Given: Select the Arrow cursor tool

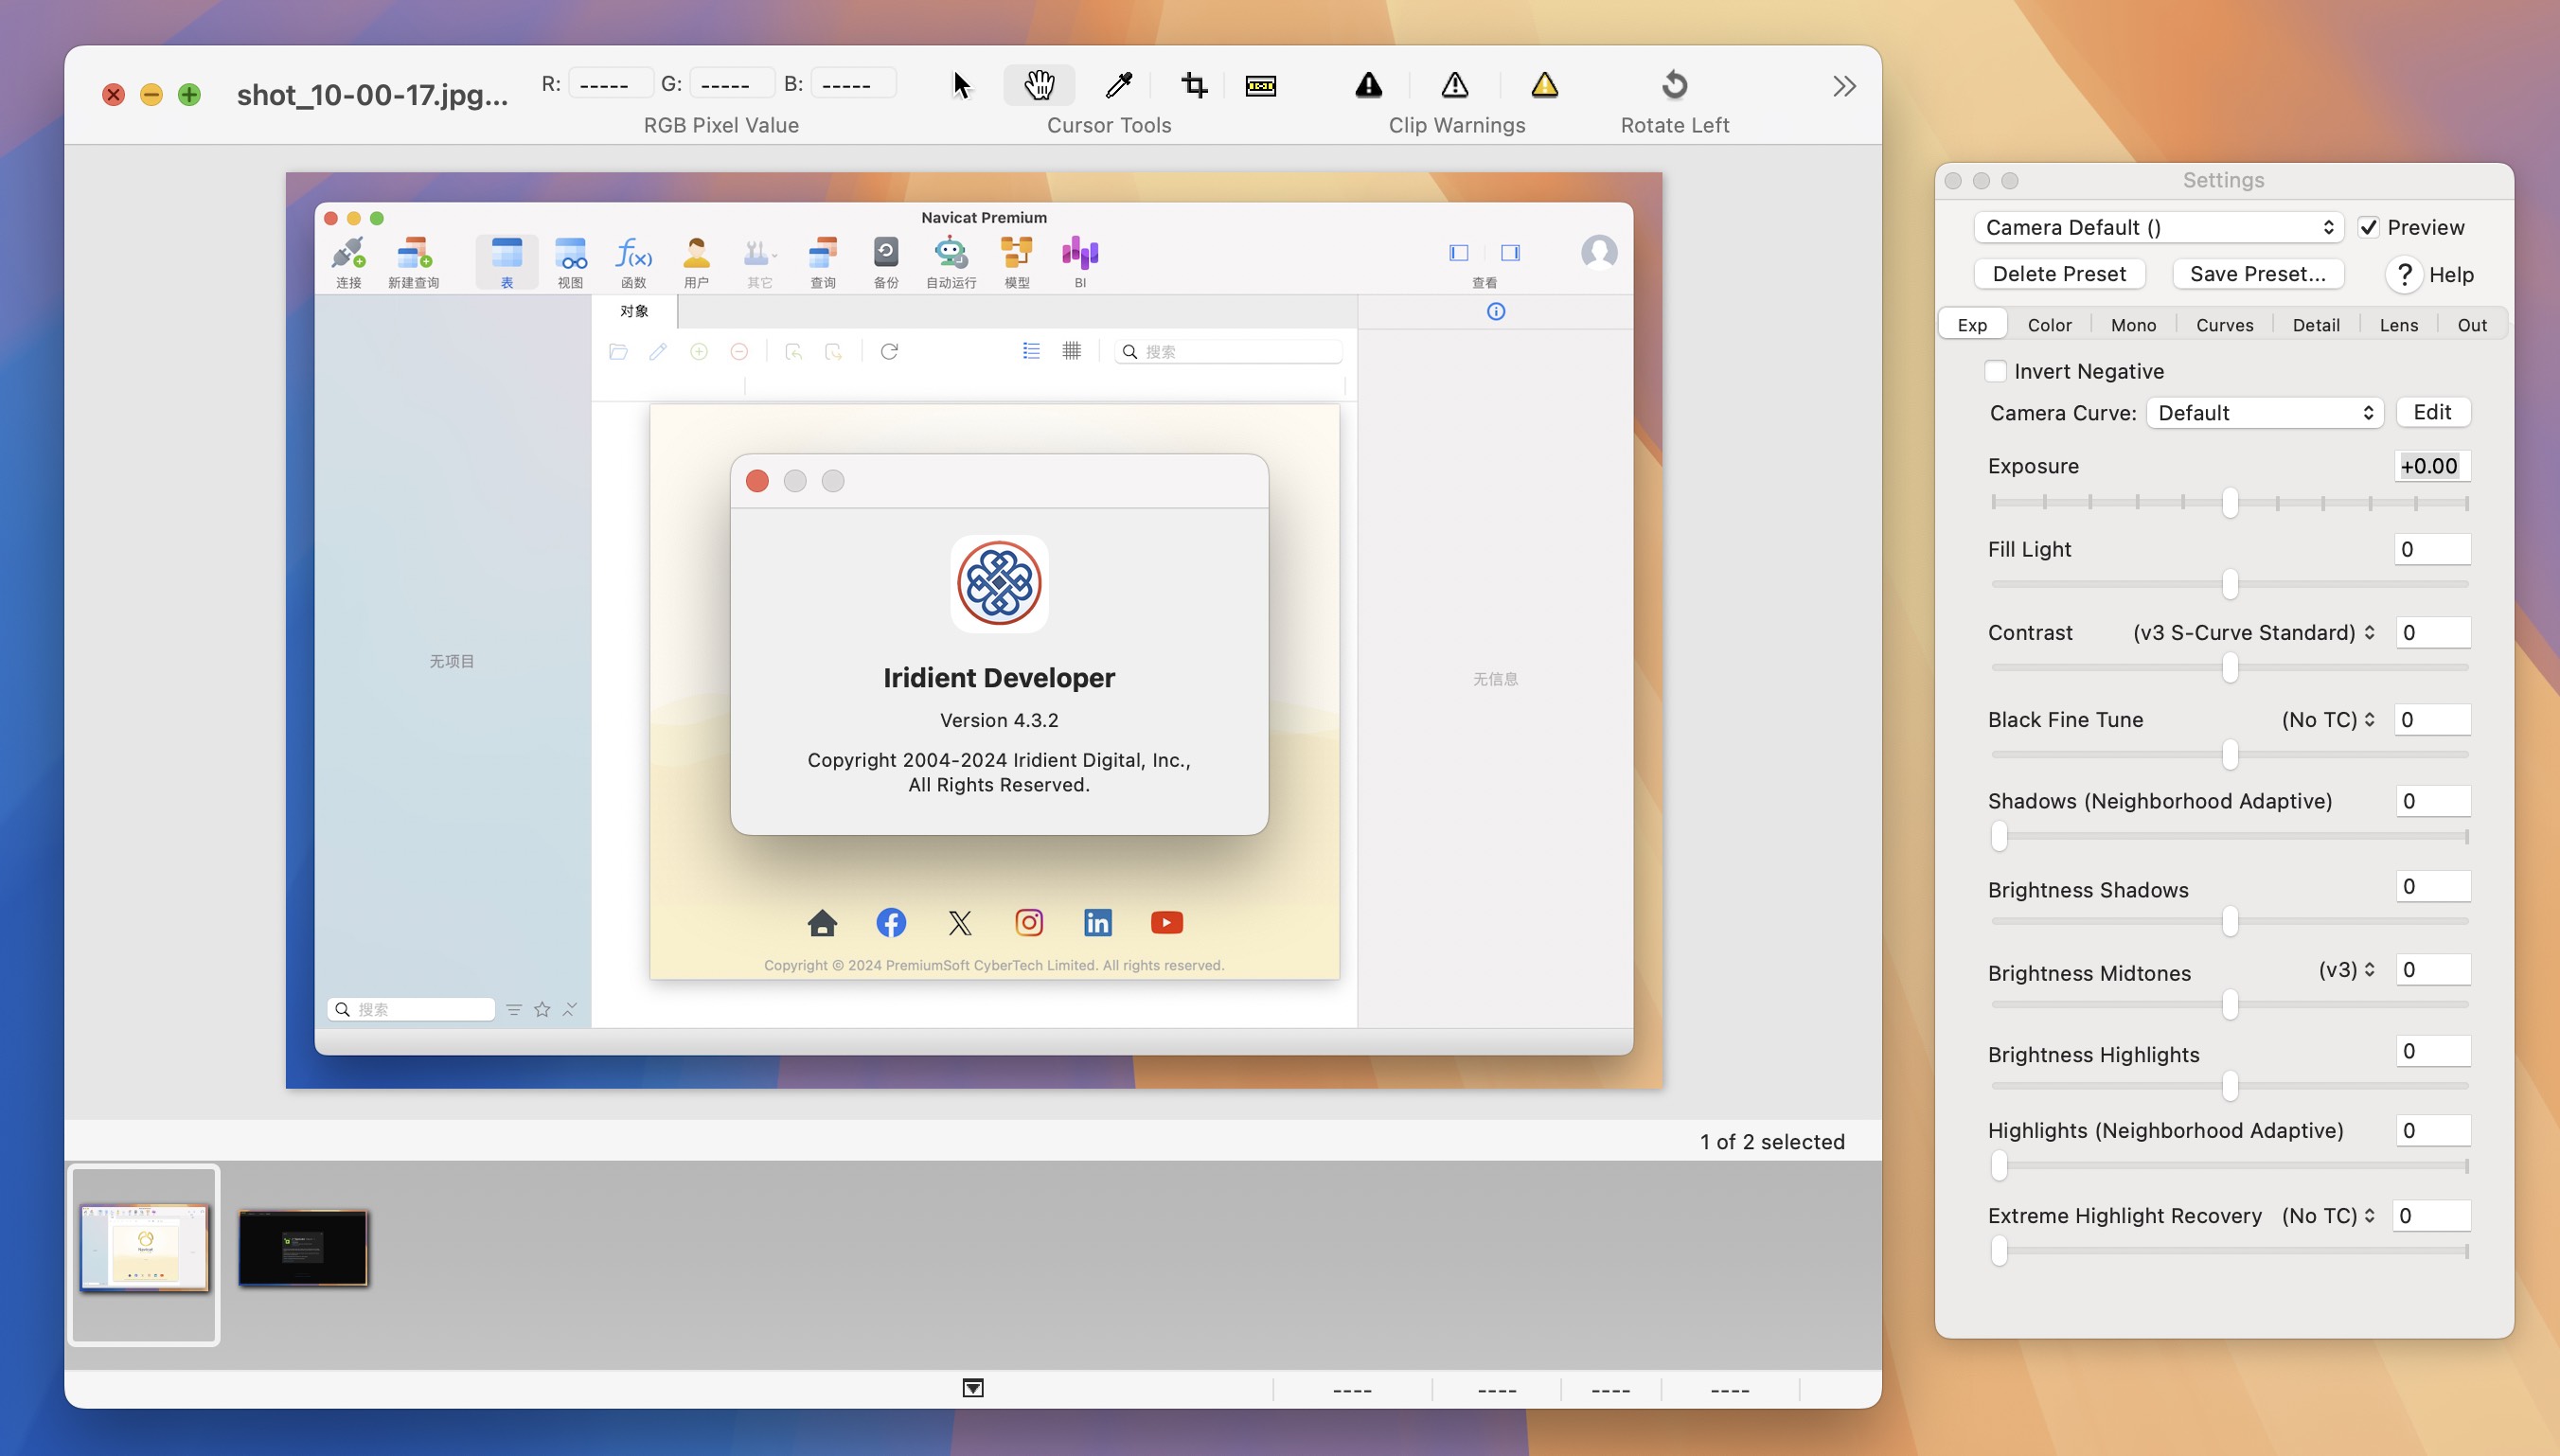Looking at the screenshot, I should pos(960,82).
